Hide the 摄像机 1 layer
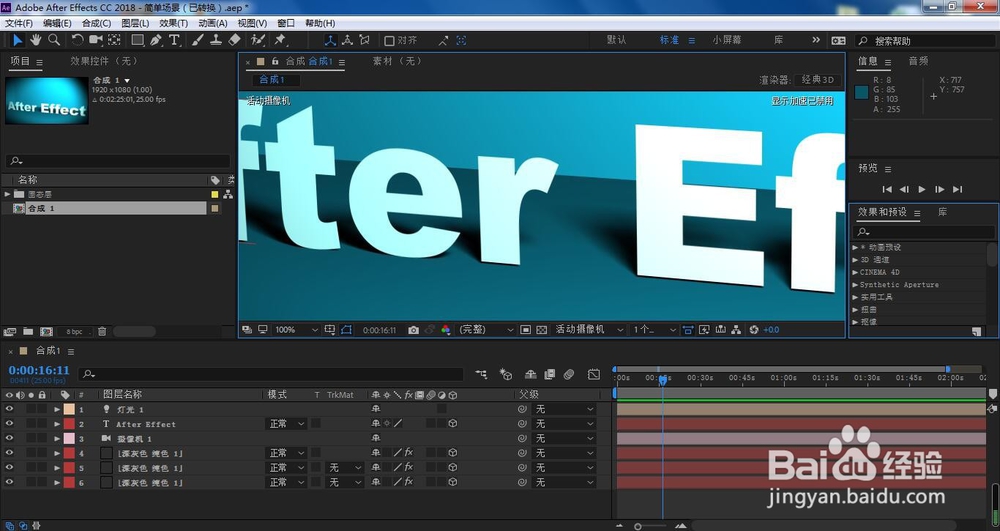 [x=9, y=439]
